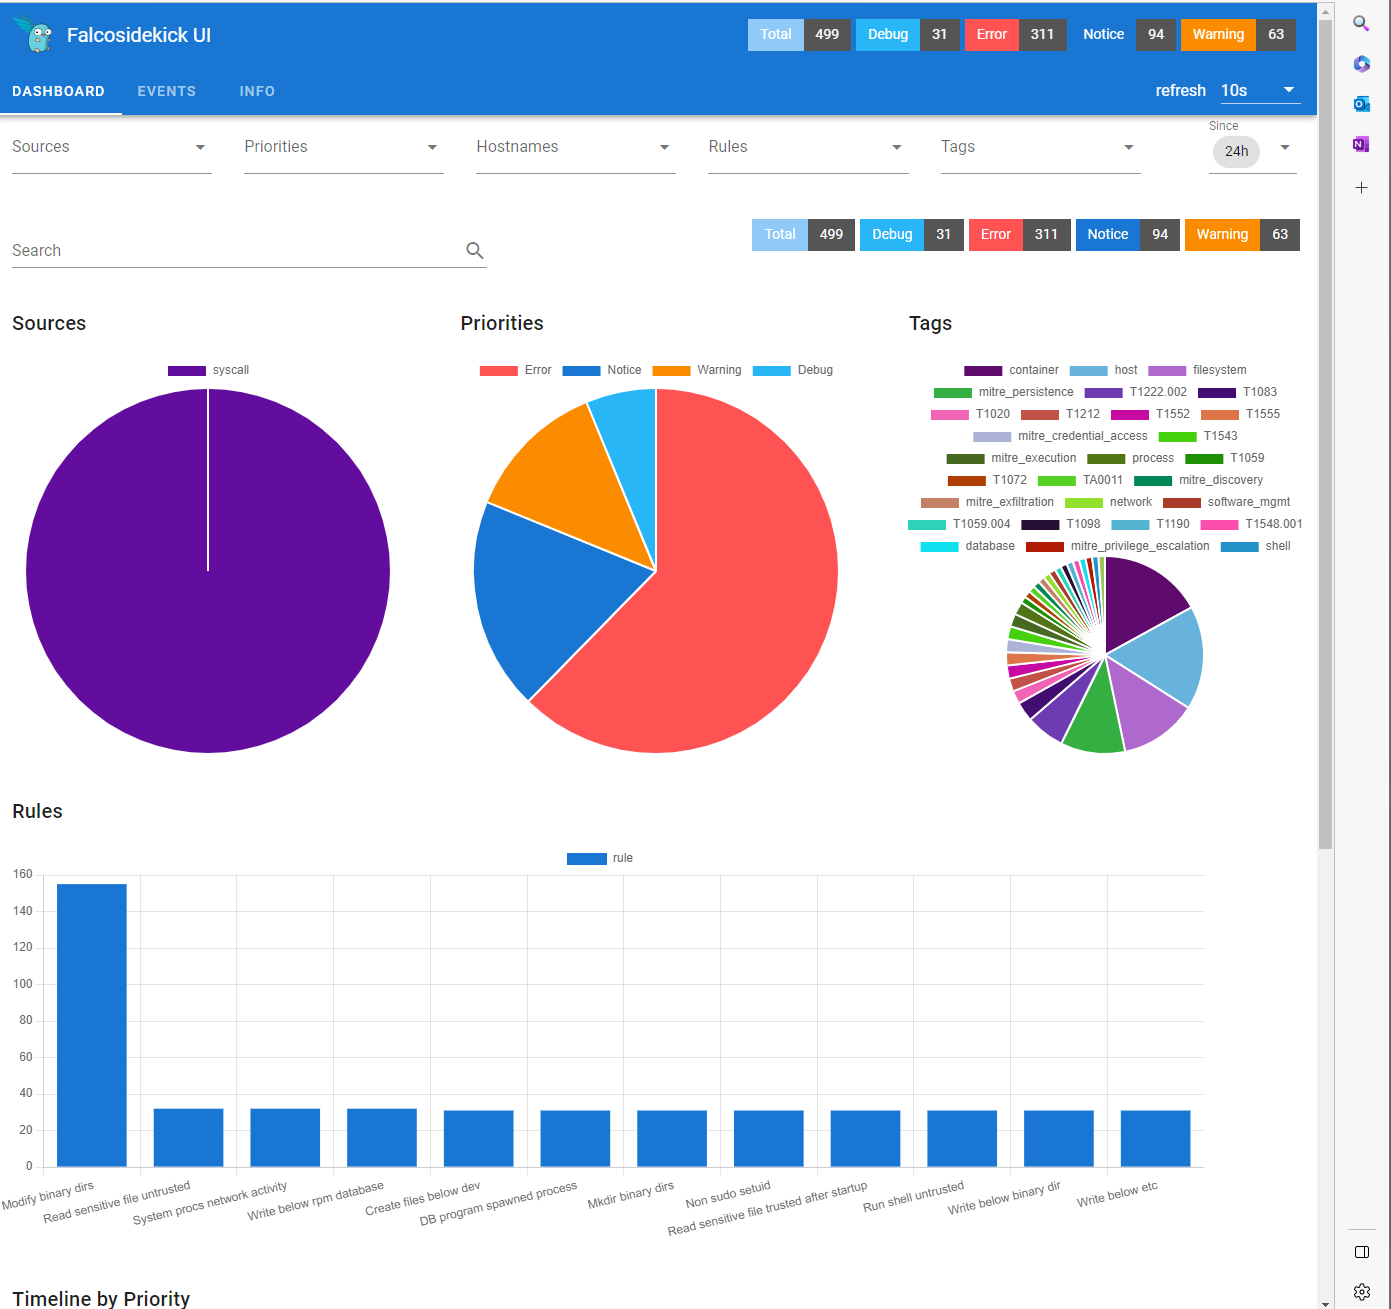The image size is (1391, 1309).
Task: Open Outlook sidebar icon
Action: 1361,104
